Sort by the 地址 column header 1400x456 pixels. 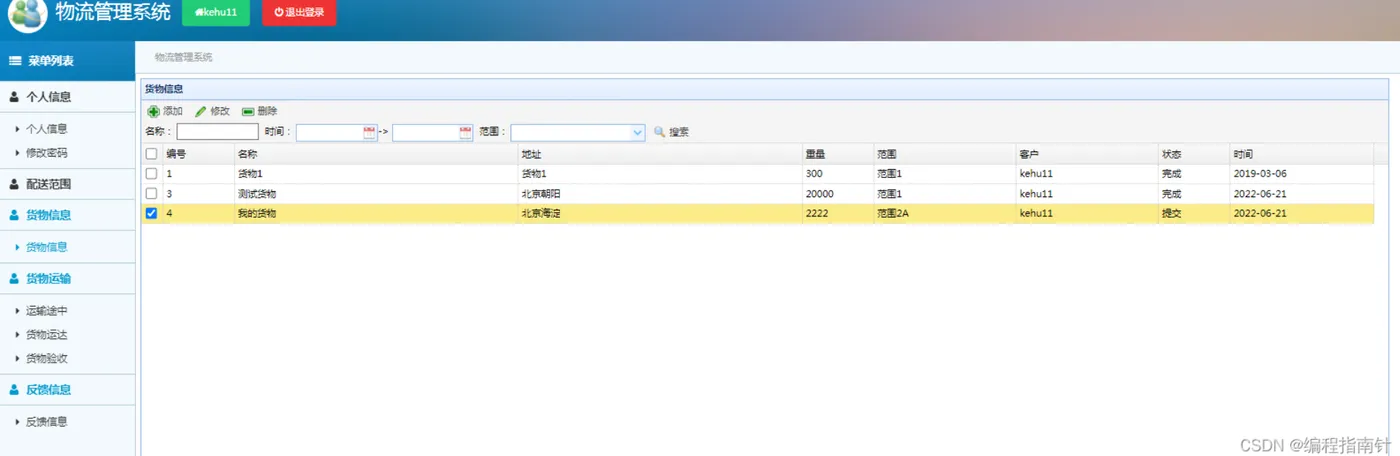pyautogui.click(x=659, y=154)
